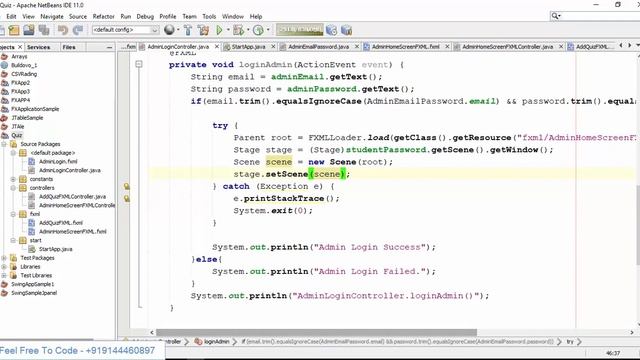Collapse the default package node
Viewport: 640px width, 360px height.
coord(13,153)
